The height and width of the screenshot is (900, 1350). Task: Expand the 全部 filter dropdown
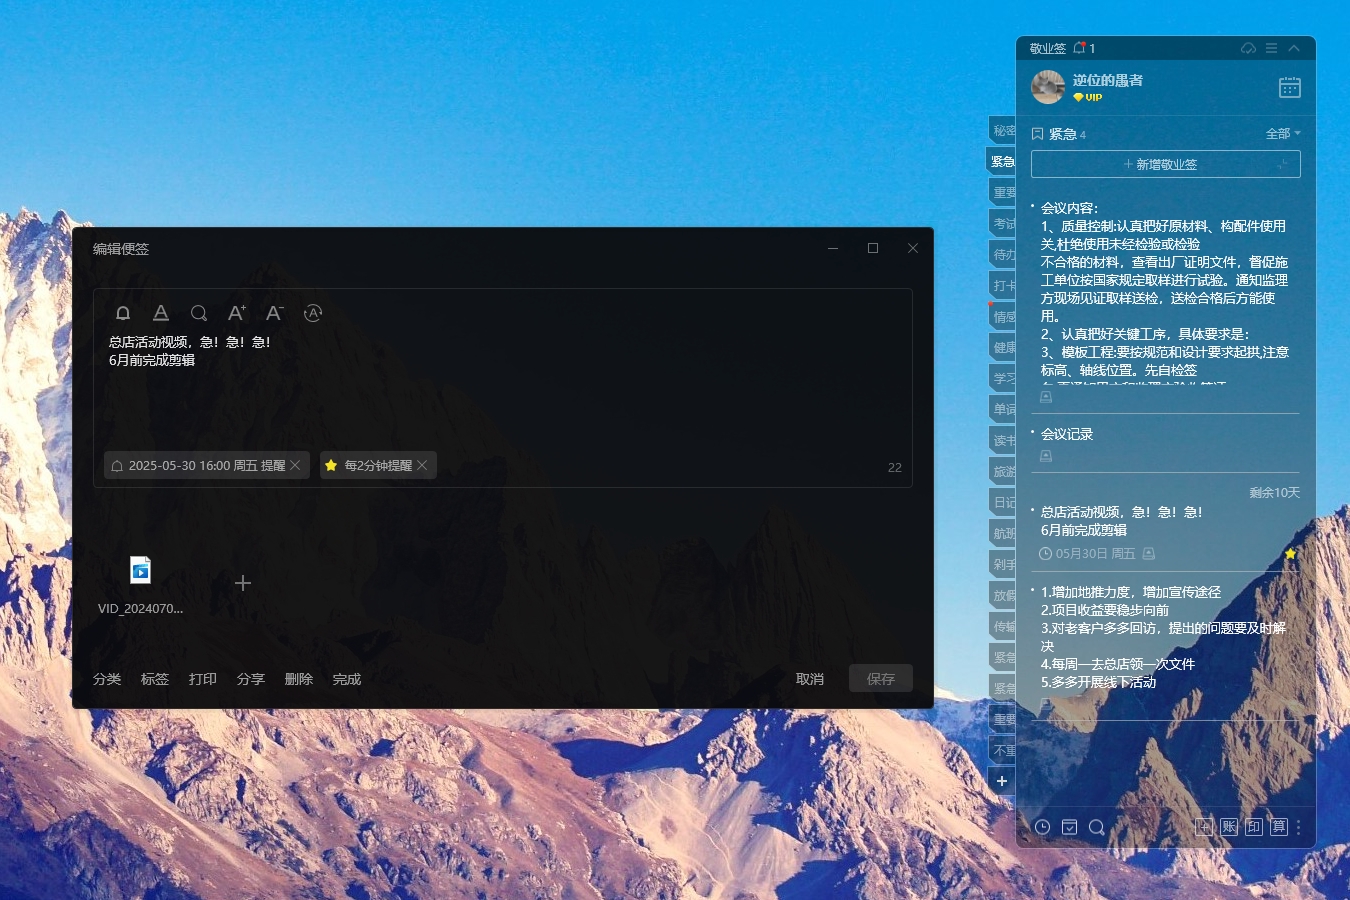click(x=1283, y=134)
